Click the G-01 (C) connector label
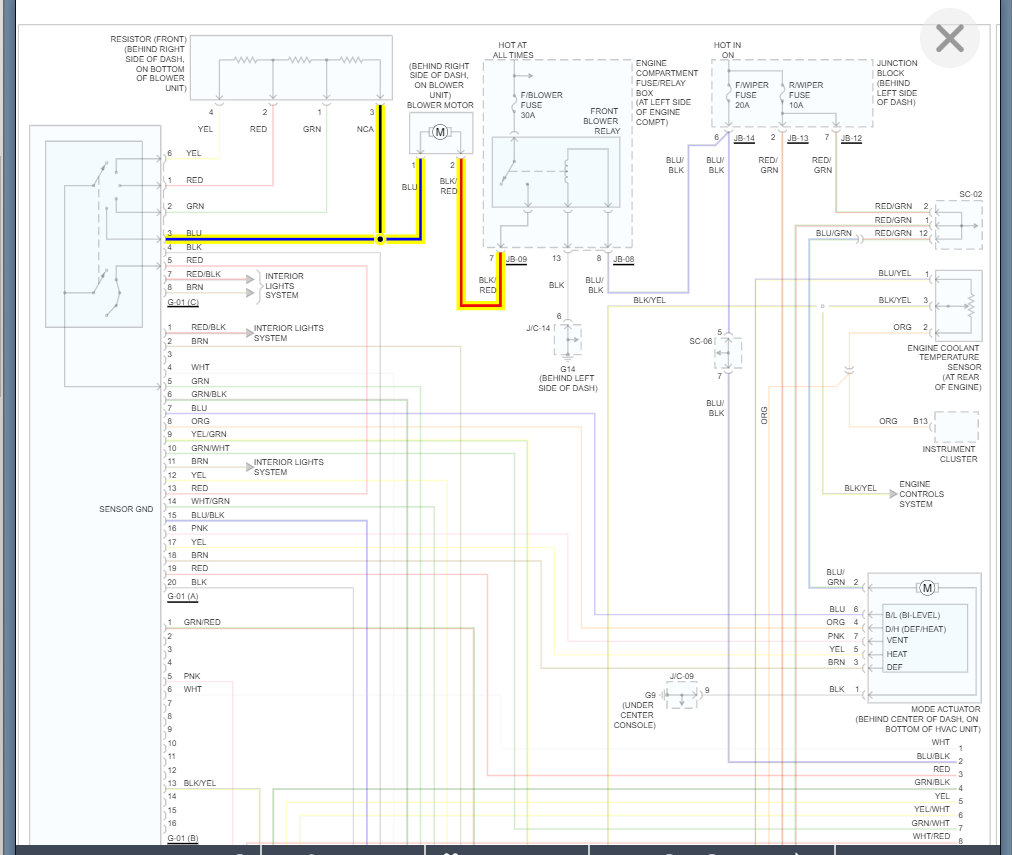 pyautogui.click(x=183, y=303)
